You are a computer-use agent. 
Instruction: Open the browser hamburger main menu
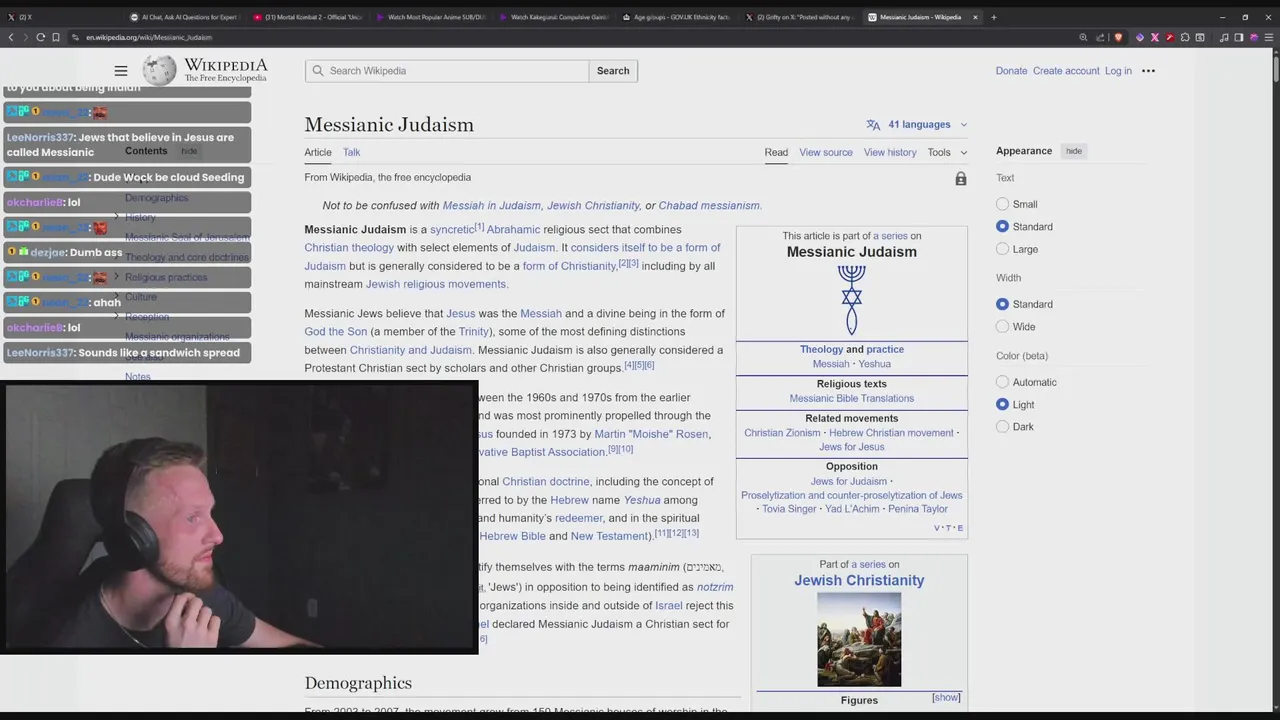tap(1268, 37)
